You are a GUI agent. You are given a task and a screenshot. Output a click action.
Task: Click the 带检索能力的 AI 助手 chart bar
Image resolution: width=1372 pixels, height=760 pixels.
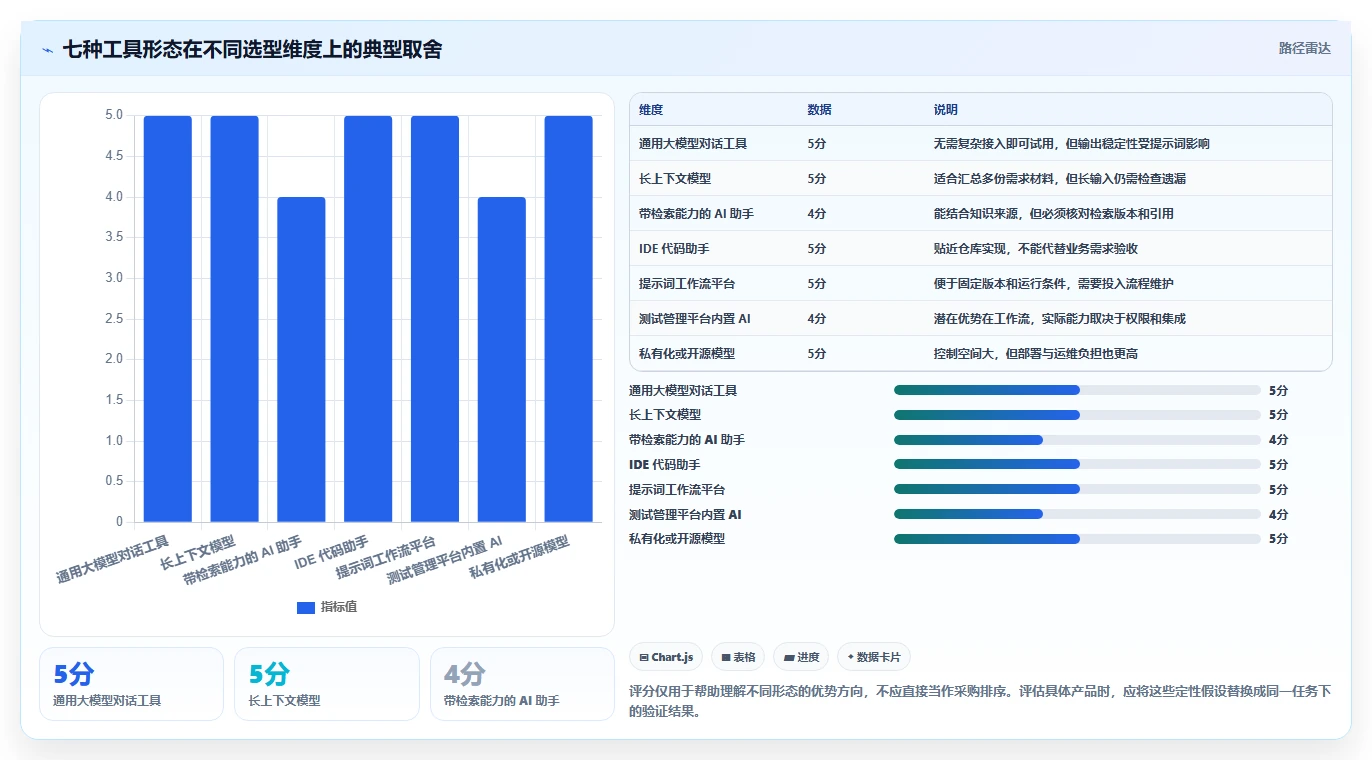(x=301, y=360)
